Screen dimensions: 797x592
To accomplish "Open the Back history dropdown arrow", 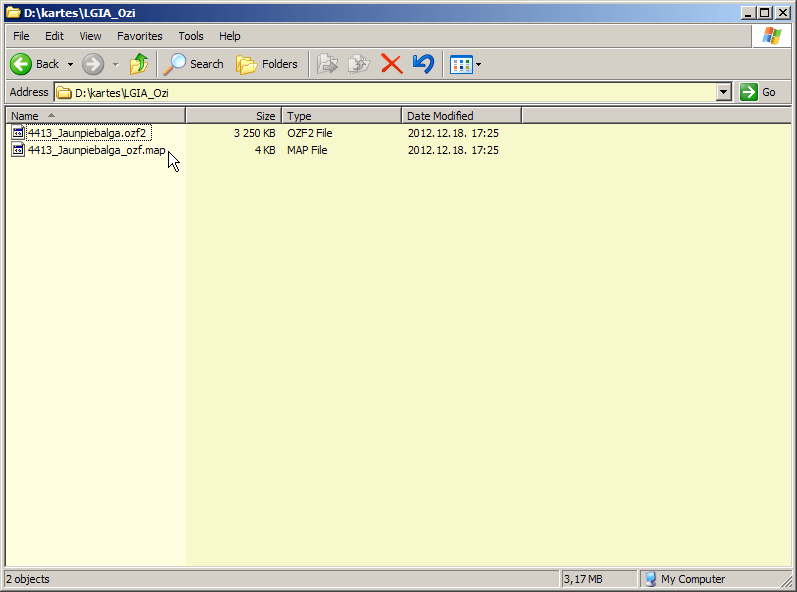I will [x=70, y=65].
